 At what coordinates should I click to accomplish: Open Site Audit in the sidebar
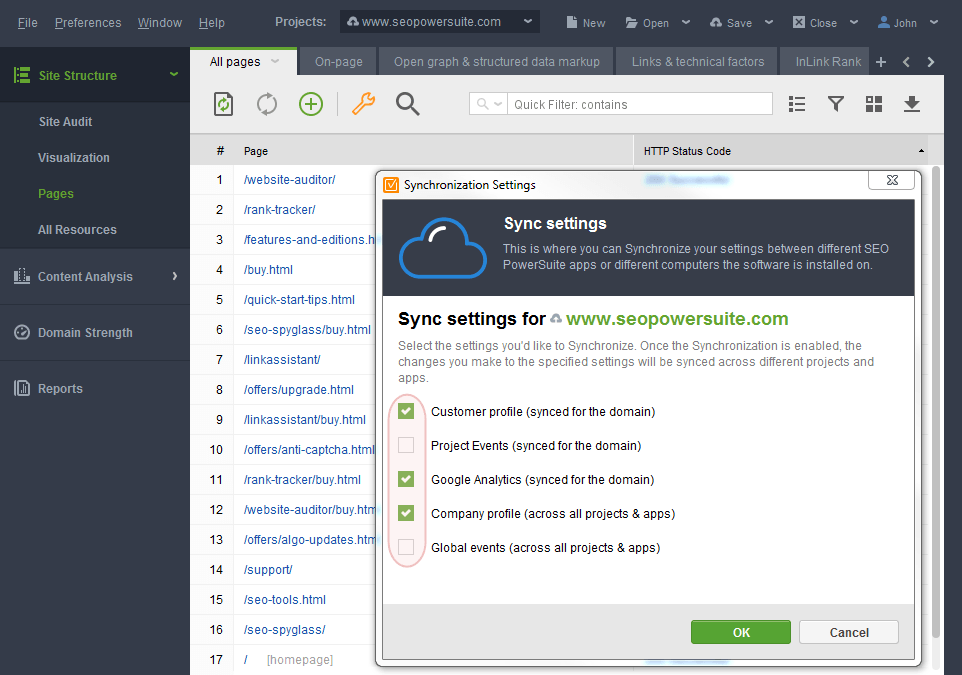click(x=66, y=122)
